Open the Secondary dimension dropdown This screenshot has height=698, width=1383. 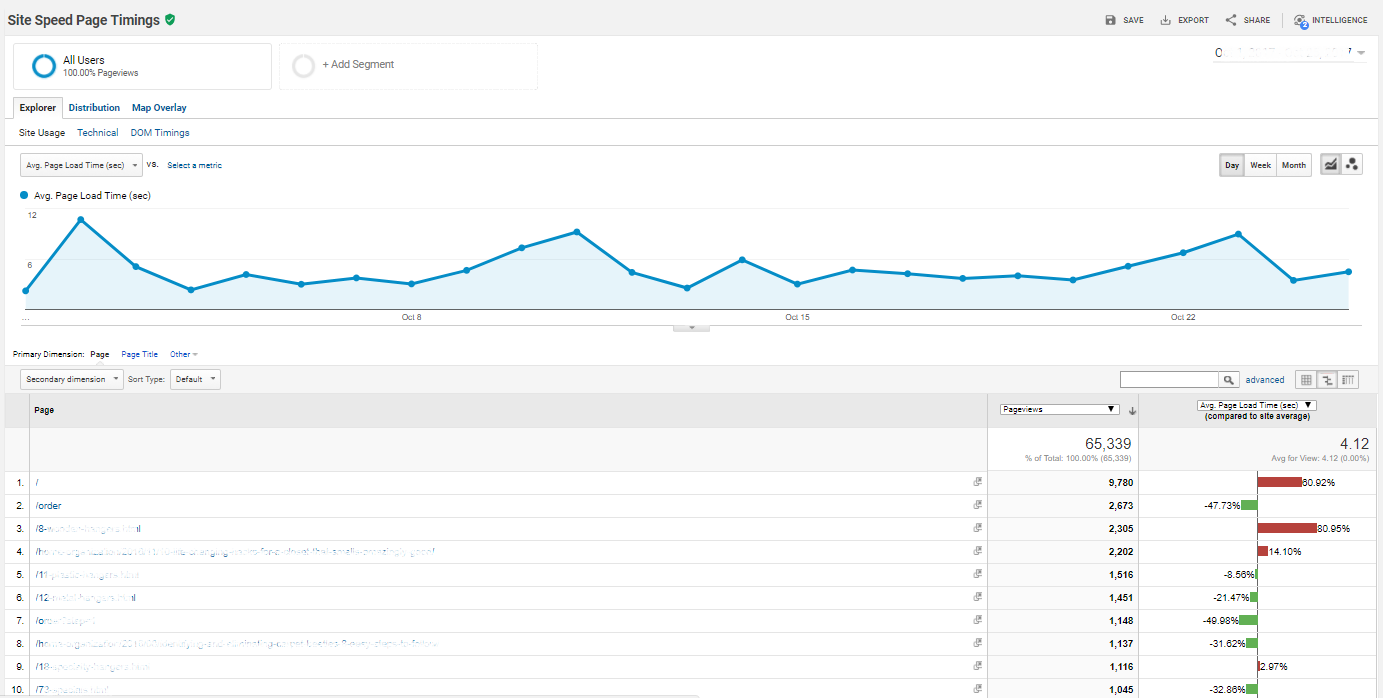pos(70,379)
